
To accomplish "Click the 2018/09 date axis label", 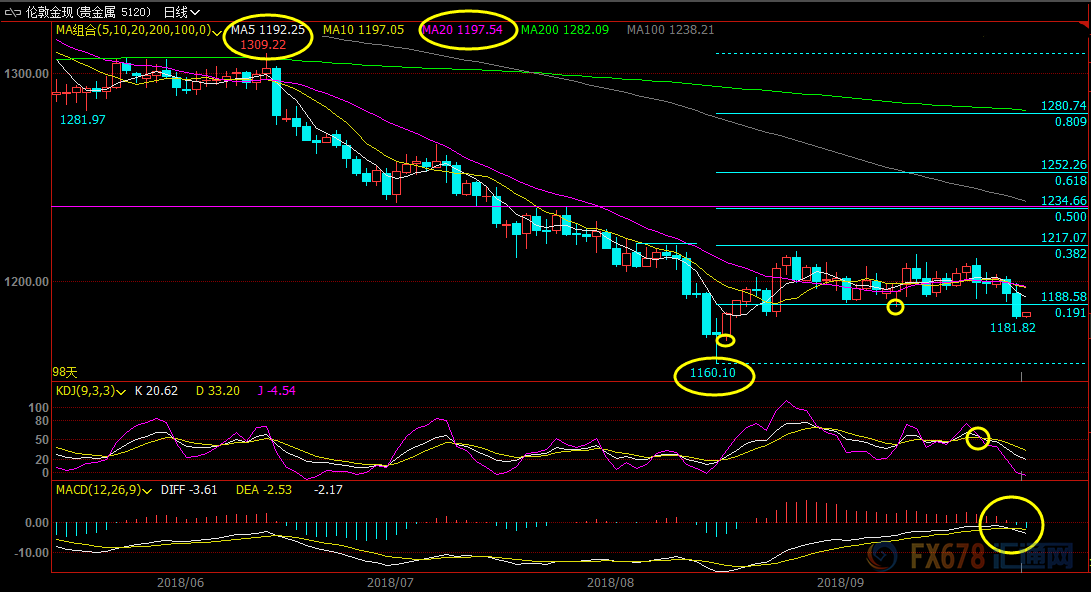I will tap(841, 581).
